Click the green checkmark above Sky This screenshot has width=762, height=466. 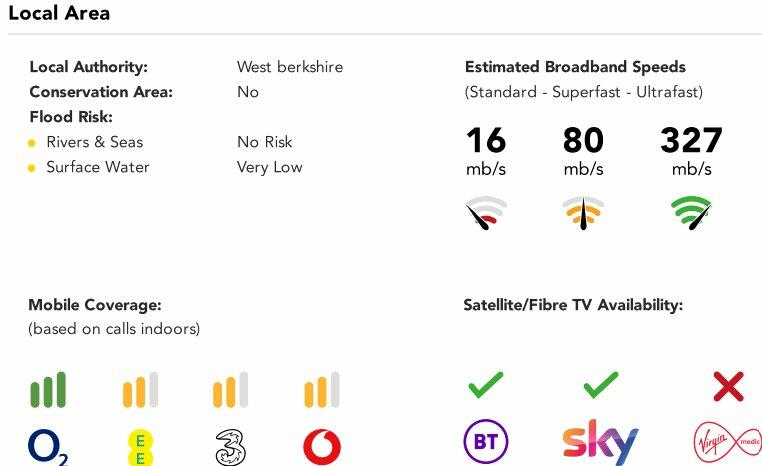point(600,385)
